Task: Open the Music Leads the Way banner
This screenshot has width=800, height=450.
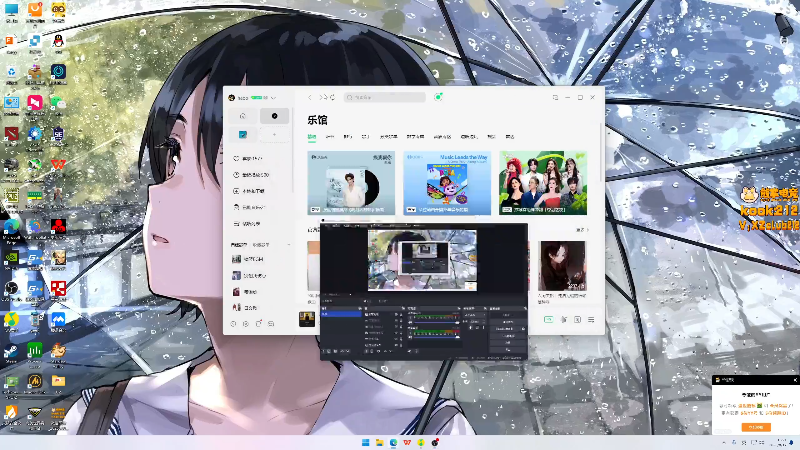Action: (447, 183)
